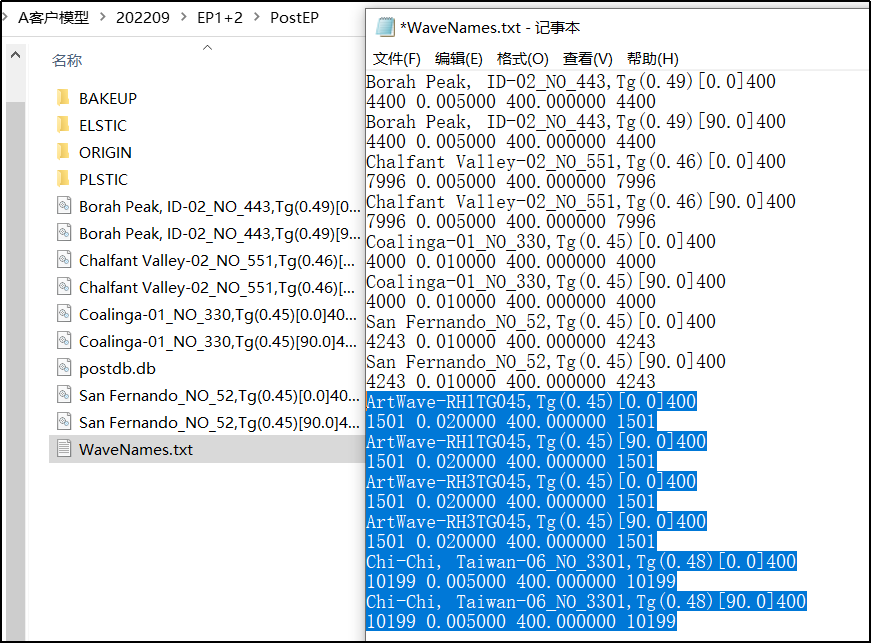This screenshot has height=644, width=871.
Task: Expand the chevron after A客户模型 in breadcrumb
Action: click(103, 17)
